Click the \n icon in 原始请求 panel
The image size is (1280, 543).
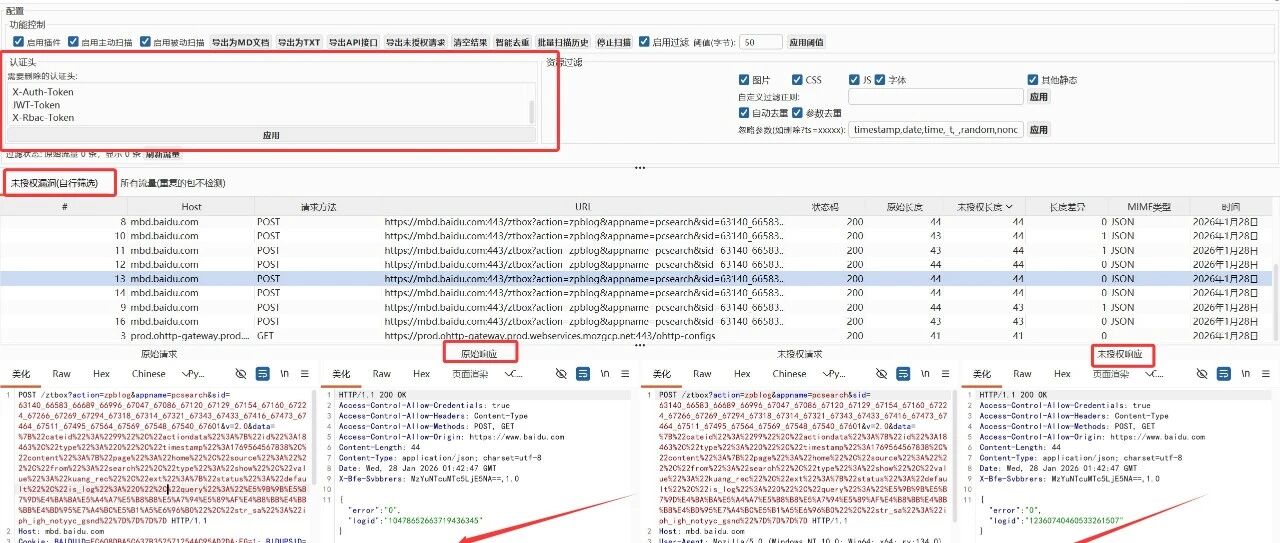tap(284, 374)
